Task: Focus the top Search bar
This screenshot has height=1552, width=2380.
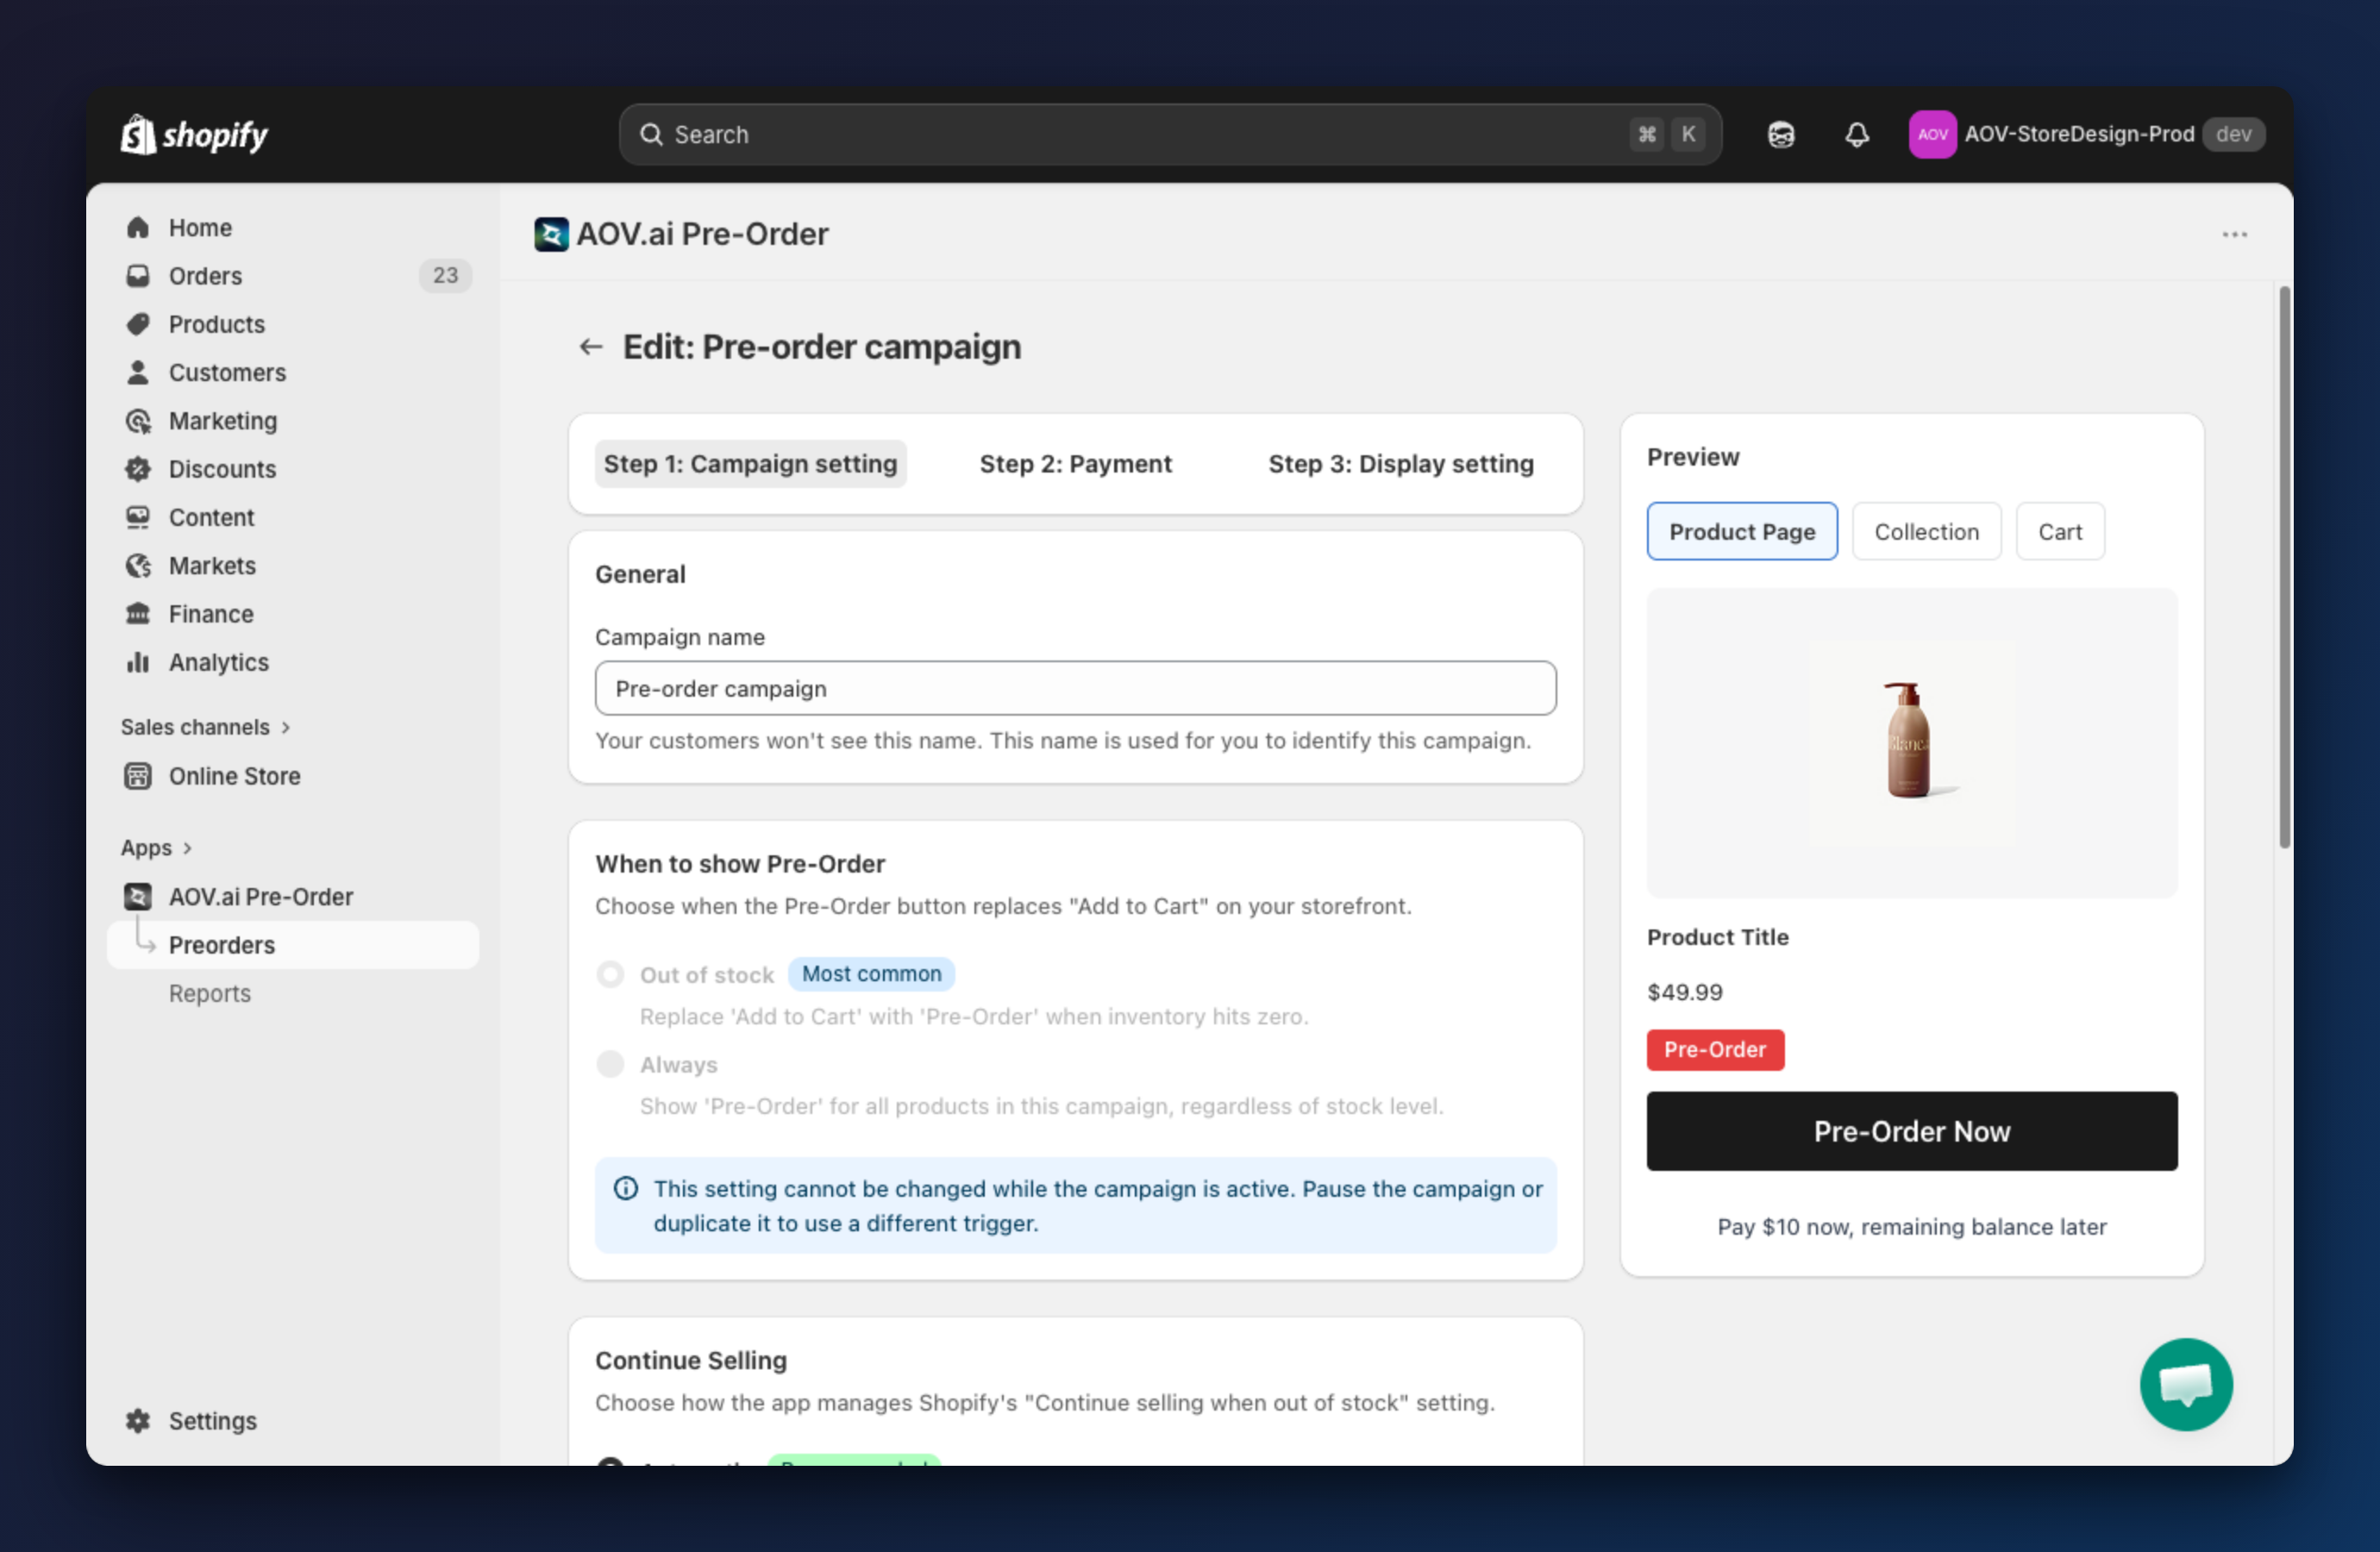Action: point(1169,134)
